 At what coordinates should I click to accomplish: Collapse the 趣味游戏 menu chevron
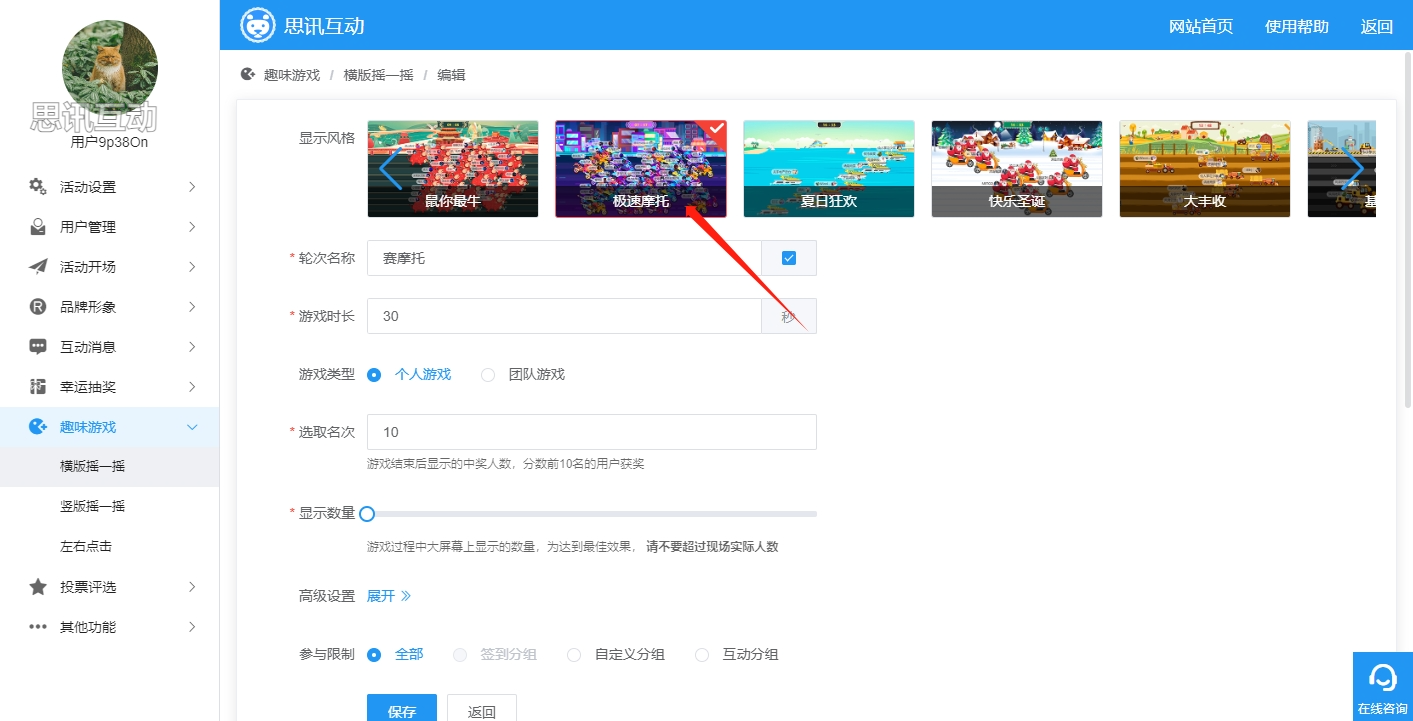tap(192, 427)
